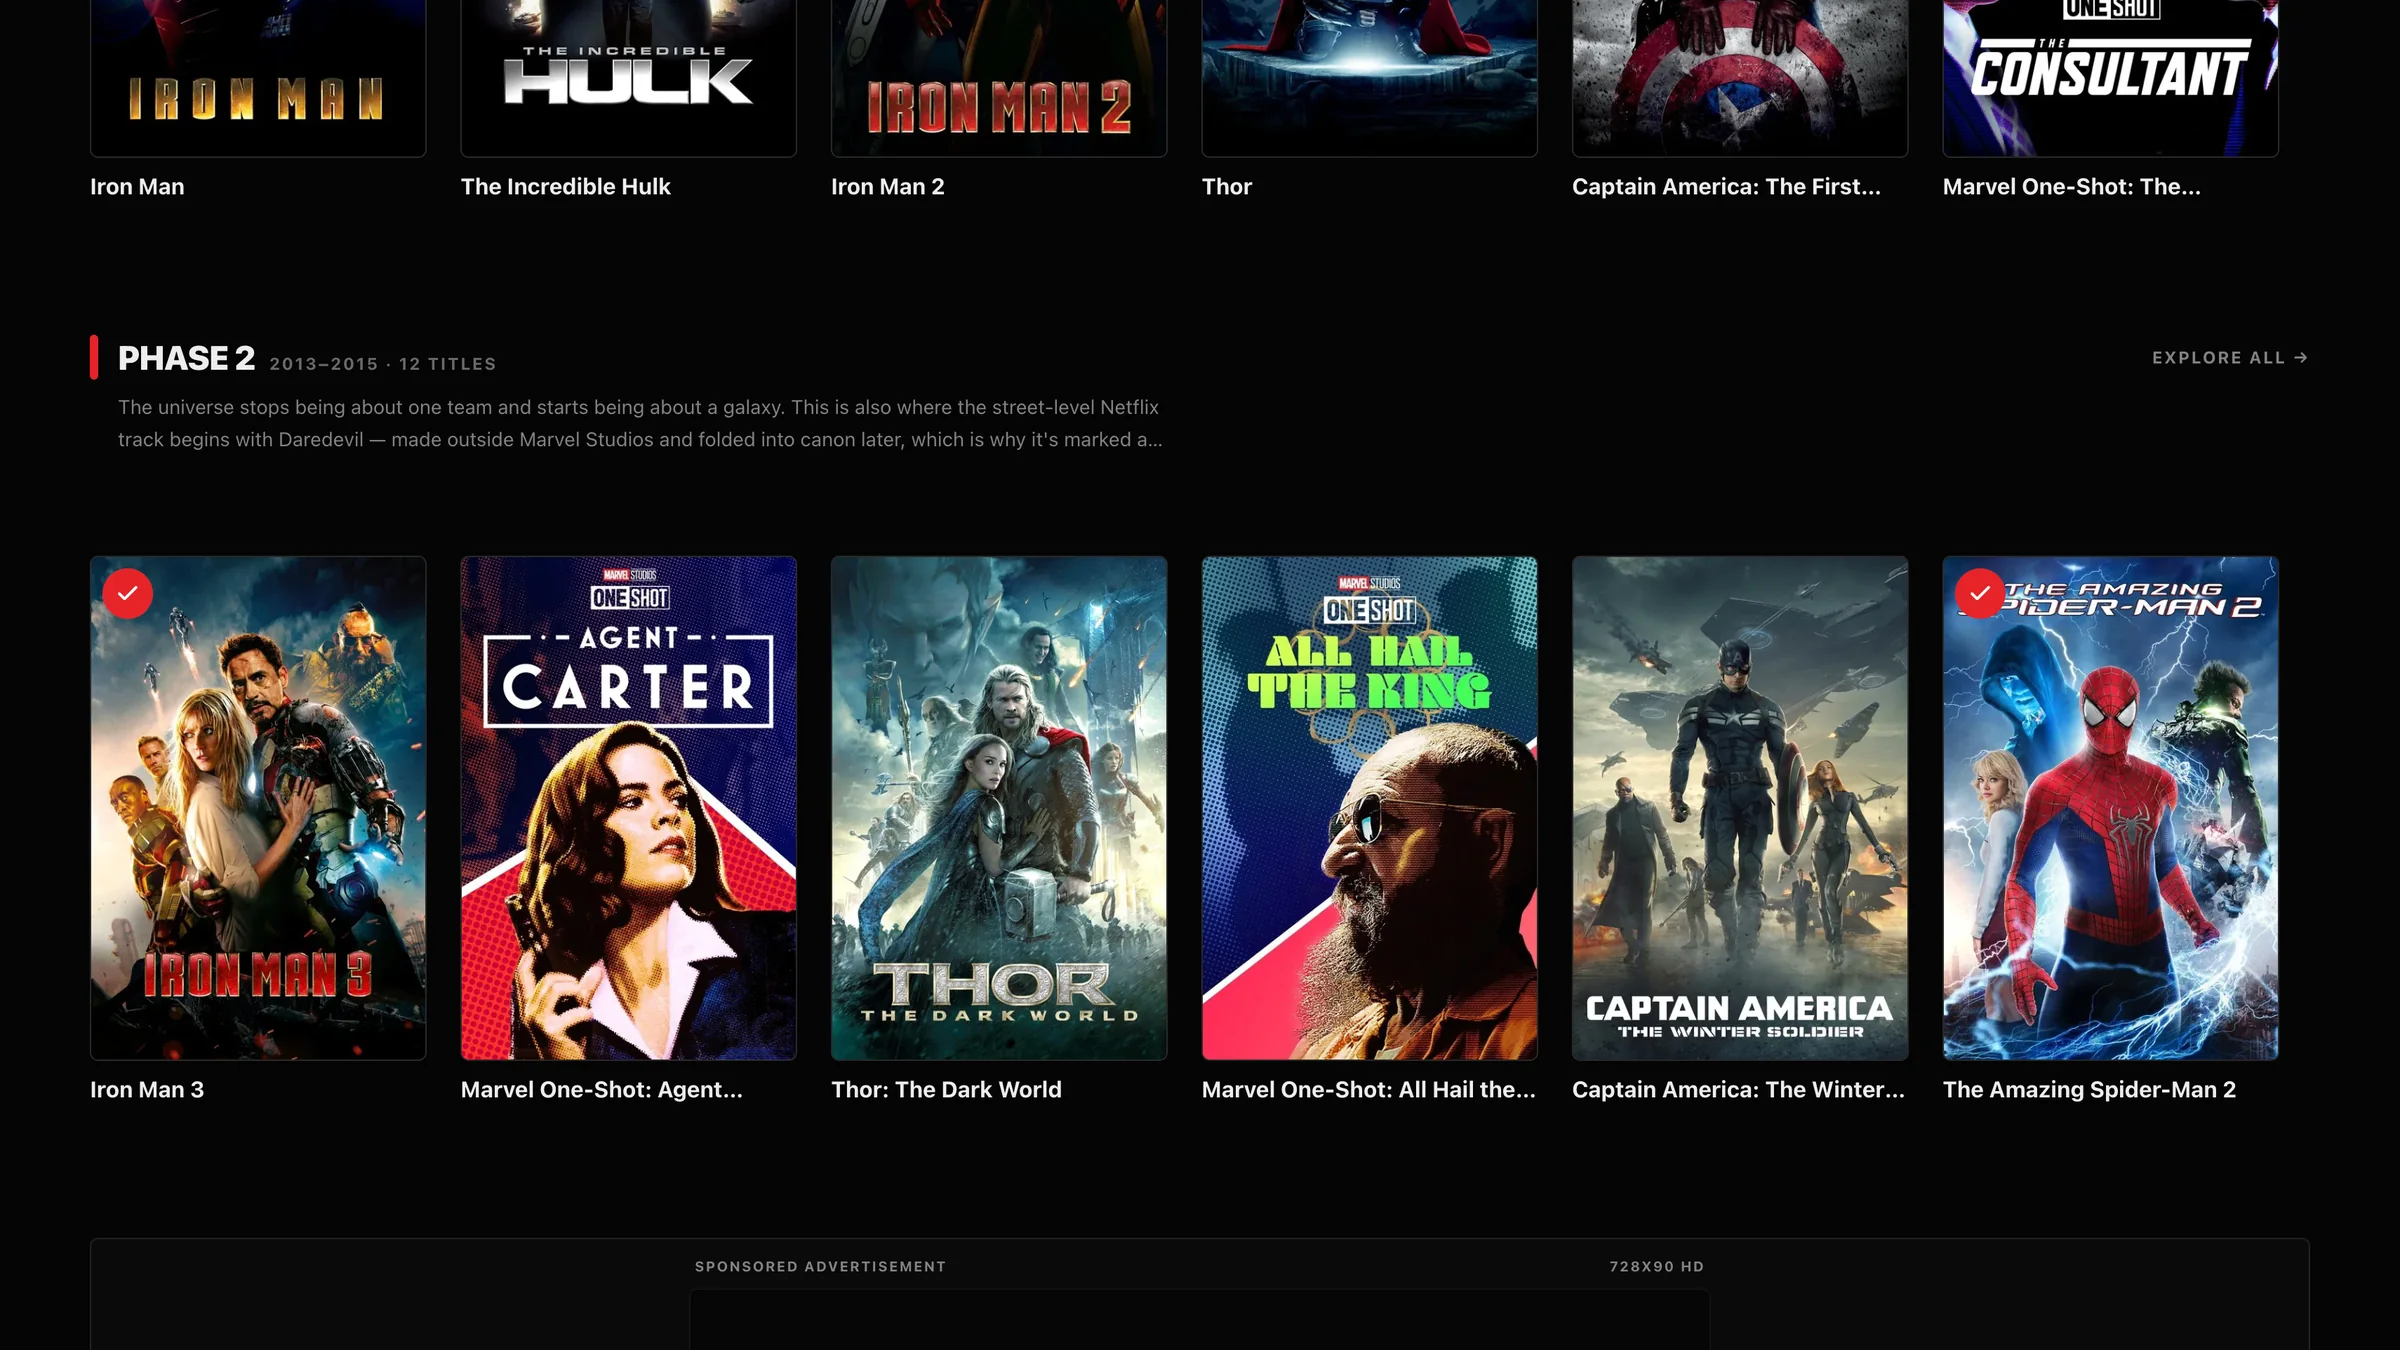Screen dimensions: 2400x1350
Task: Open Captain America: The First Avenger poster
Action: (x=1740, y=78)
